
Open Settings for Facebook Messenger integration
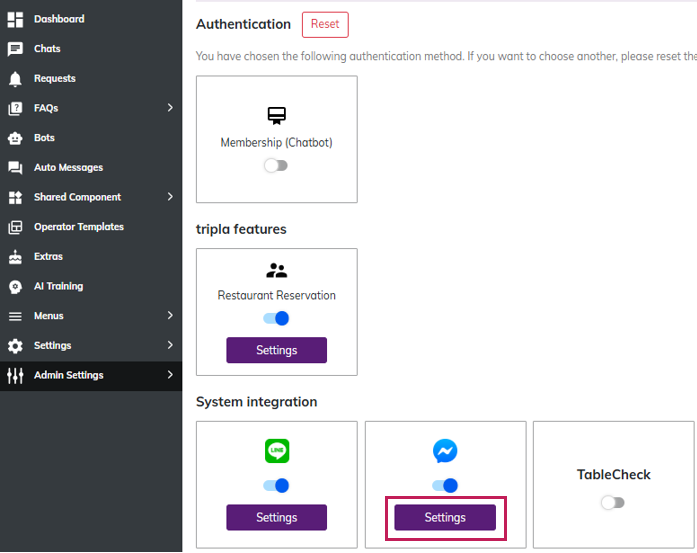point(445,517)
